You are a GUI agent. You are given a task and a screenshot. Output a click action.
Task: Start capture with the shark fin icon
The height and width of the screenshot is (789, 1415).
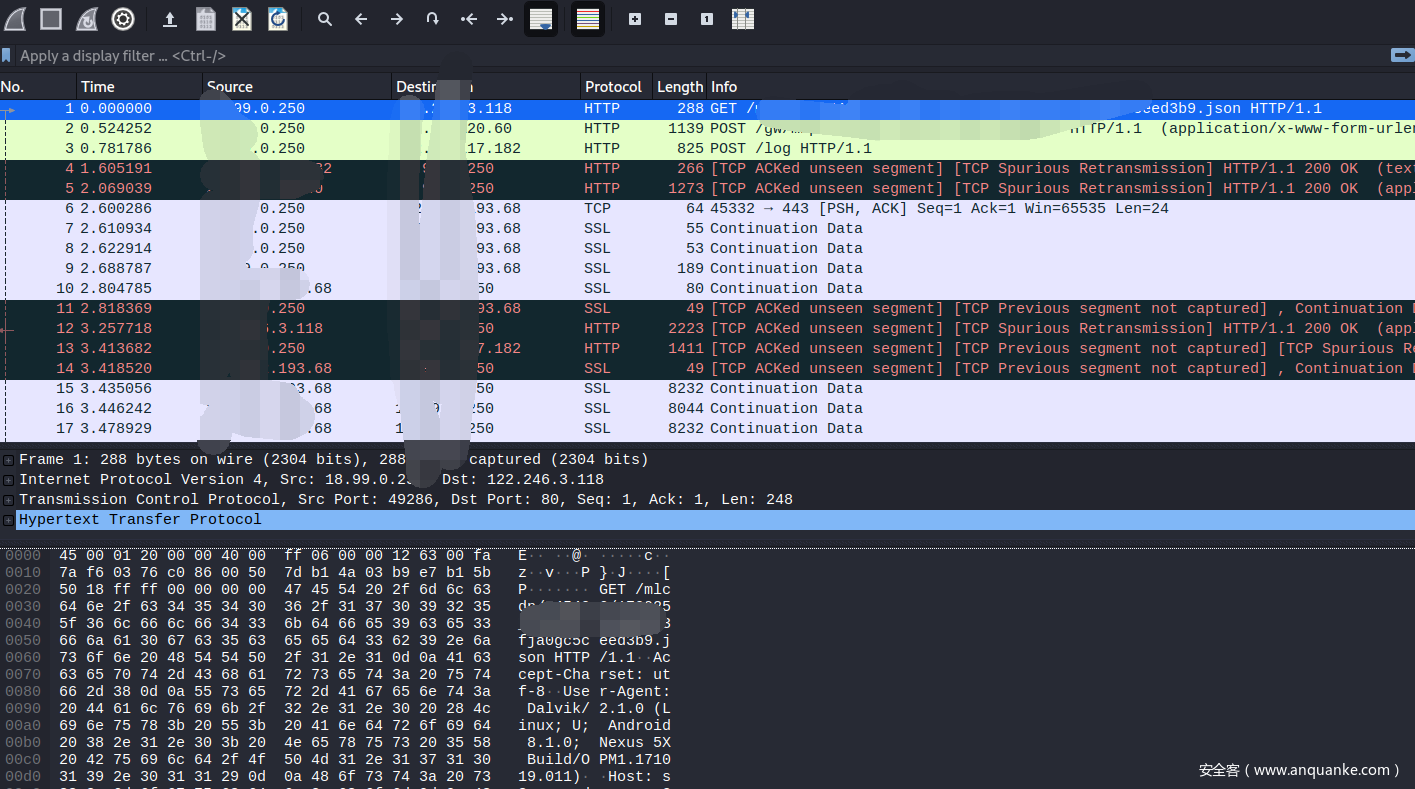coord(15,18)
